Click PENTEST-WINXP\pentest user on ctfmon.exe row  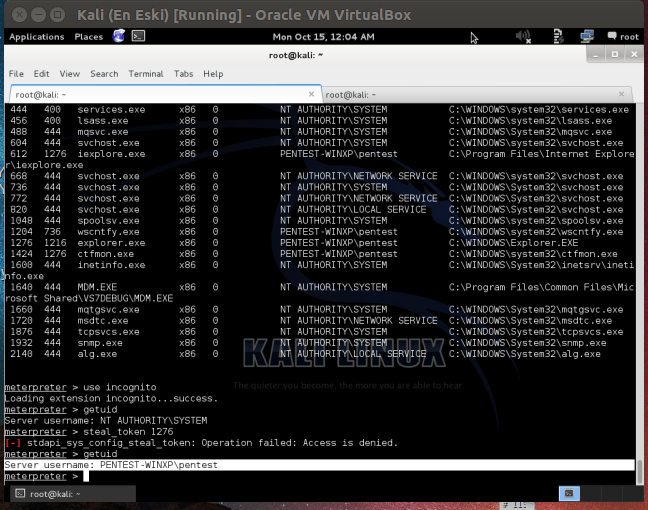339,254
